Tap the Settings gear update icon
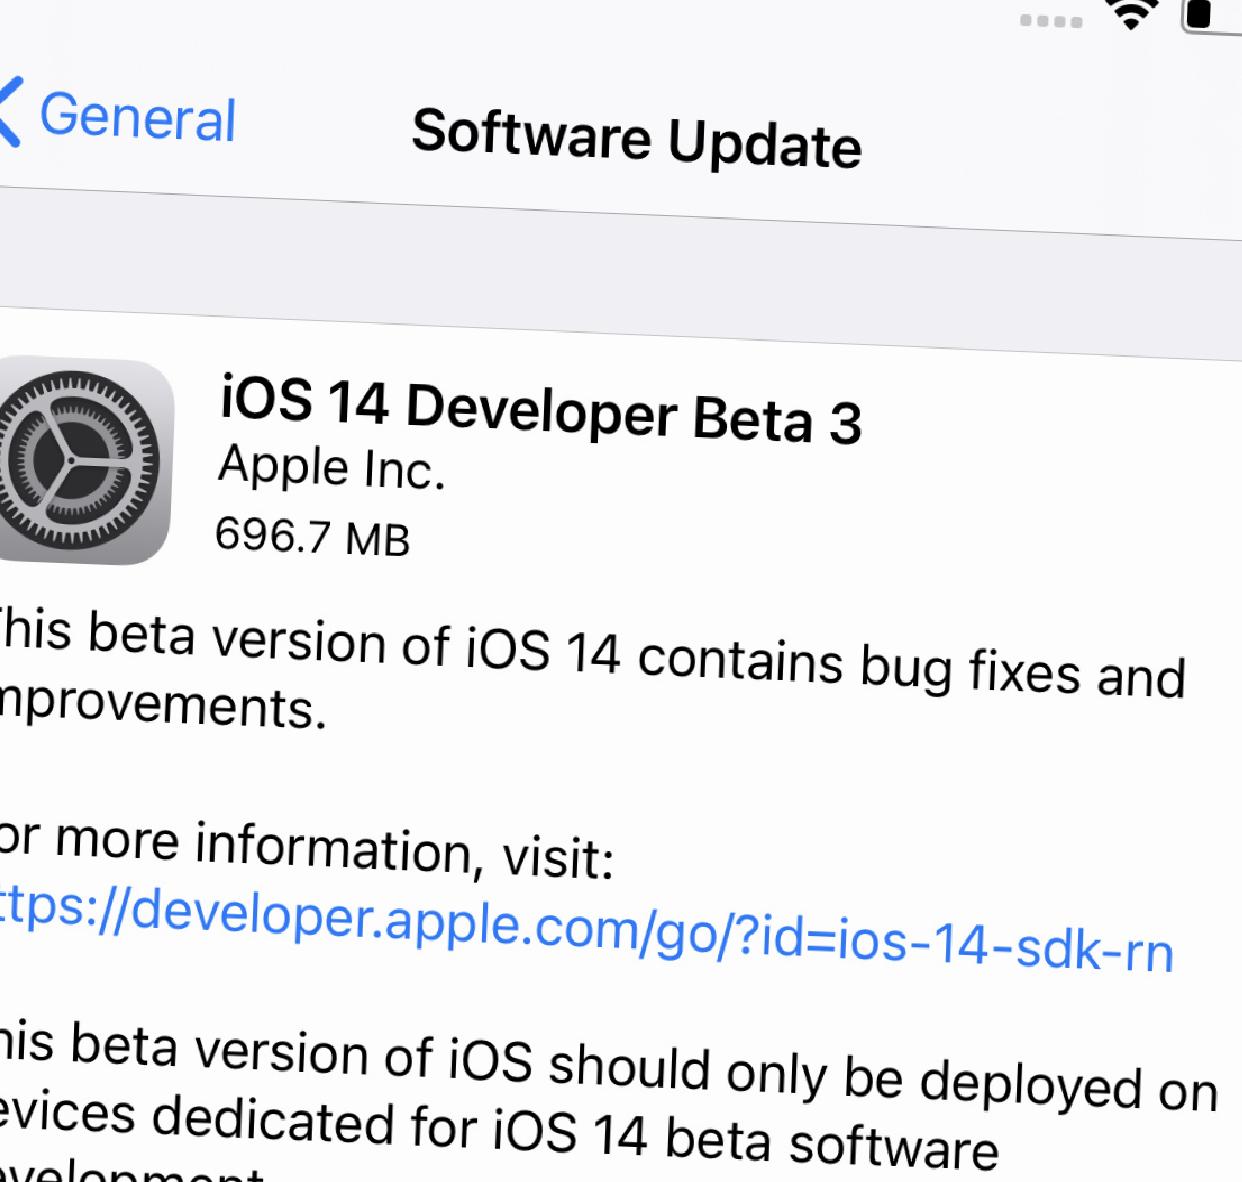This screenshot has width=1242, height=1182. click(84, 459)
